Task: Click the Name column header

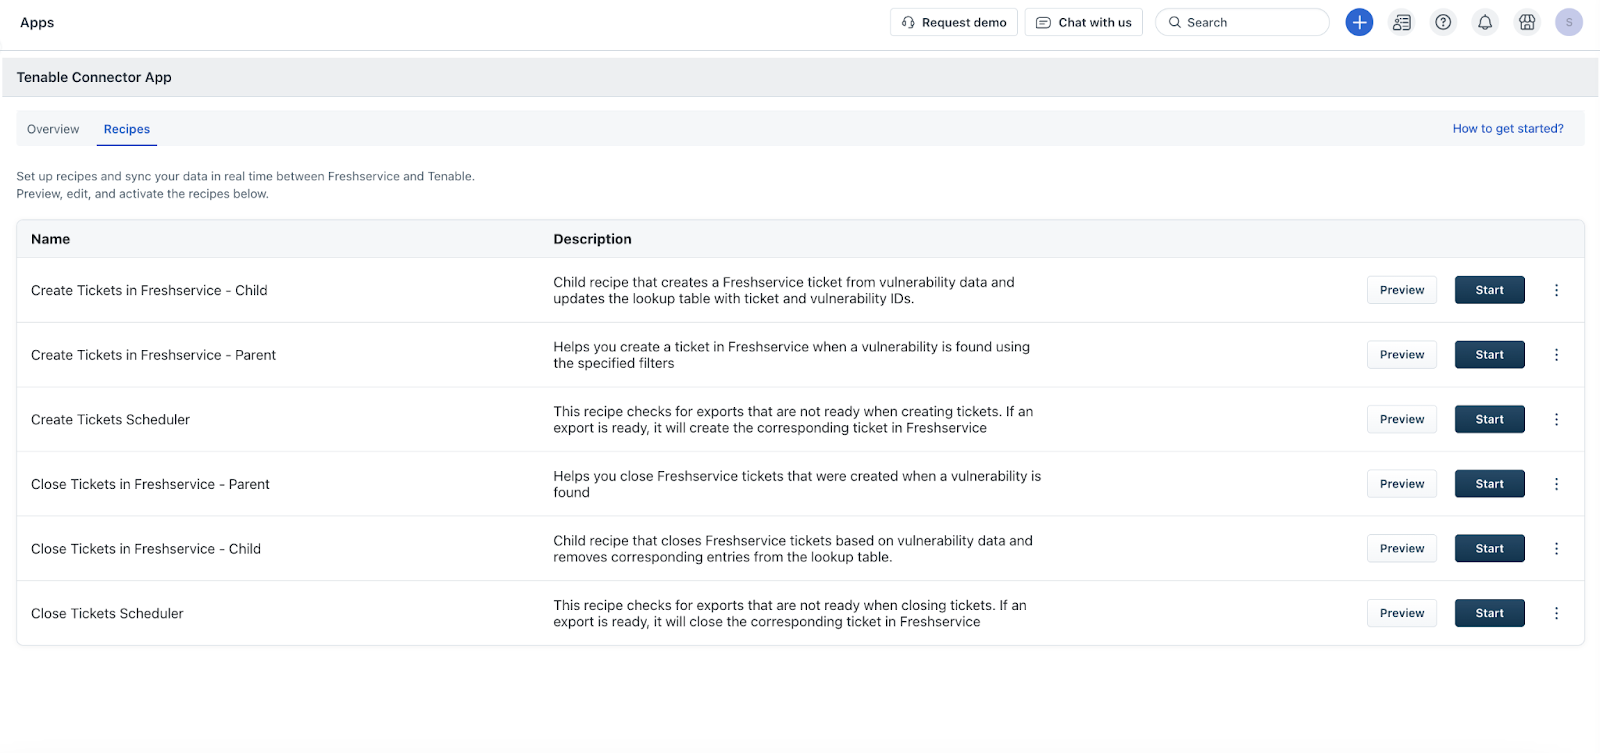Action: pos(50,239)
